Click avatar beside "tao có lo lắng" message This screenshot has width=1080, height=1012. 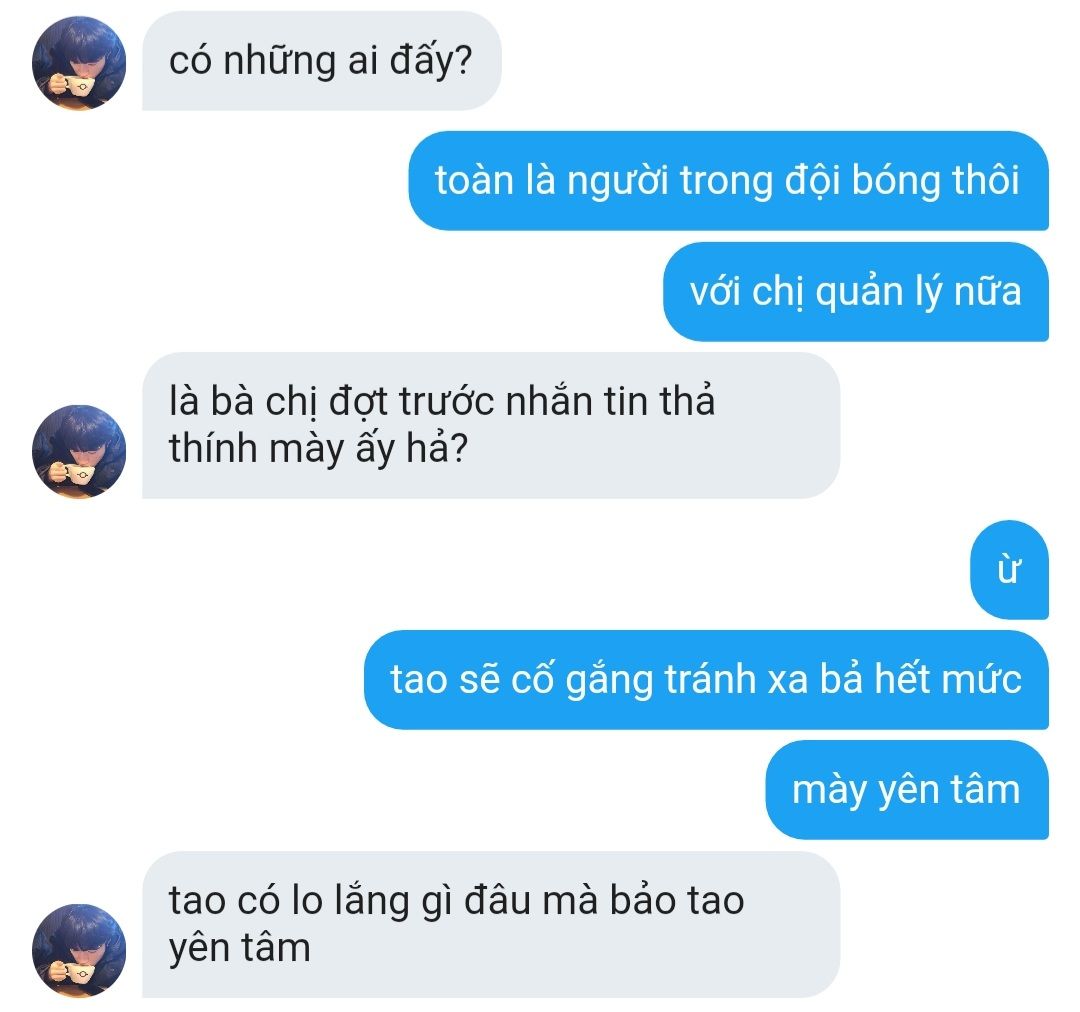pos(79,951)
